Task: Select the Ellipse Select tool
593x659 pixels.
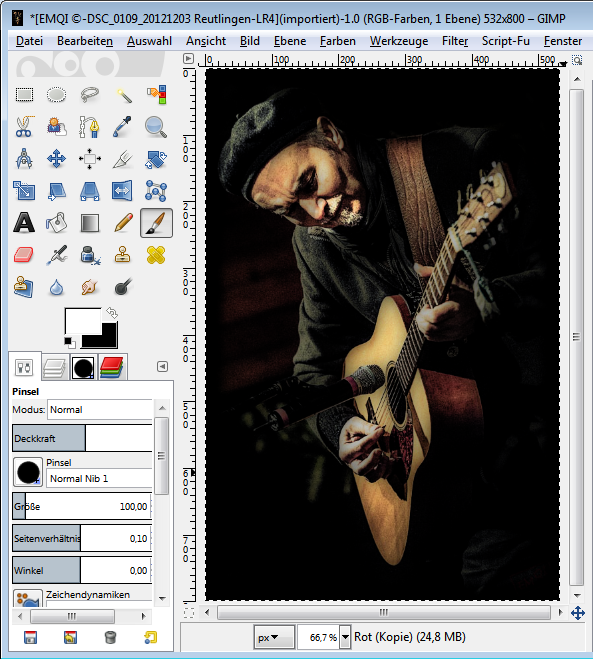Action: (56, 95)
